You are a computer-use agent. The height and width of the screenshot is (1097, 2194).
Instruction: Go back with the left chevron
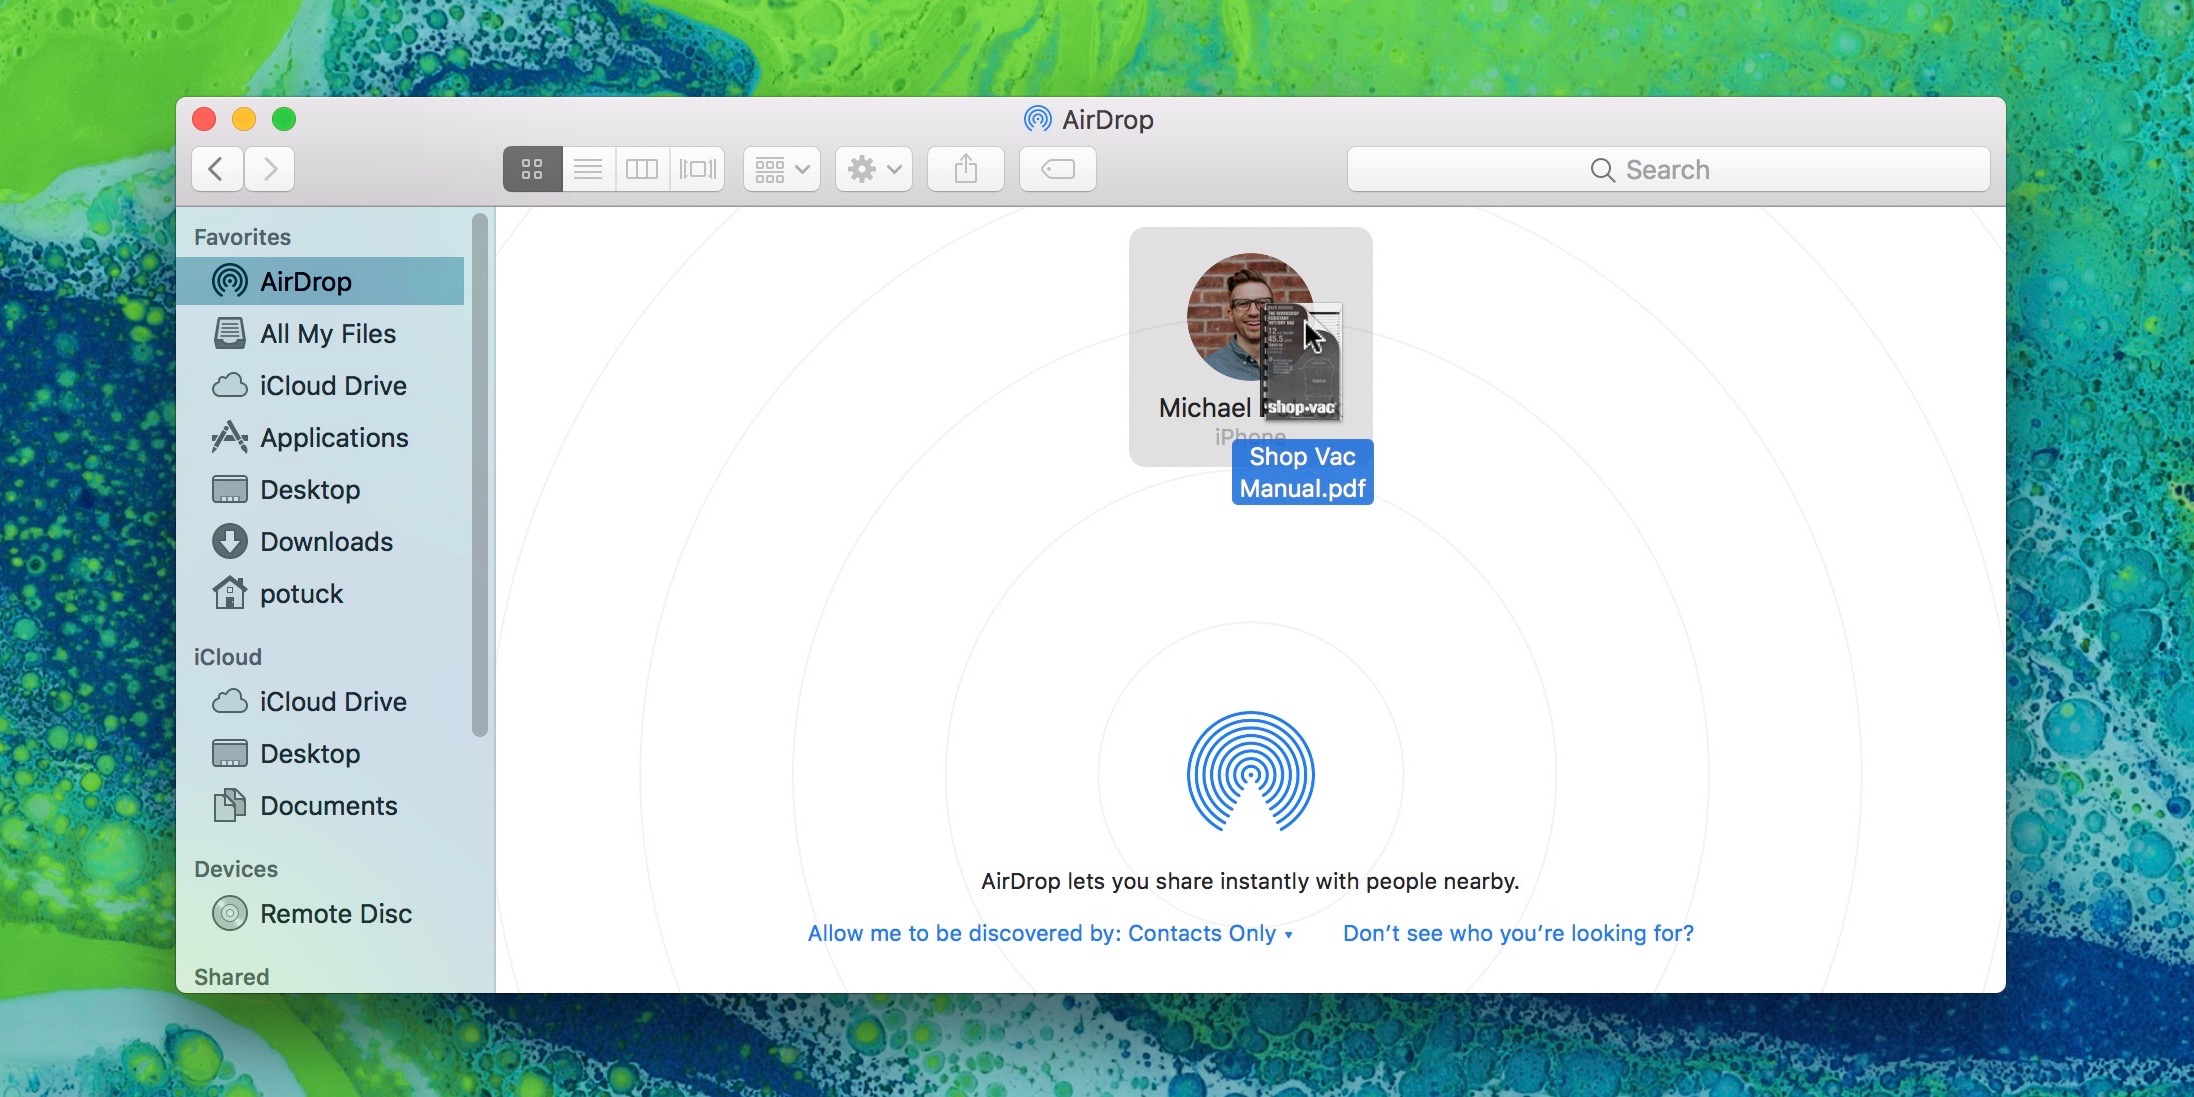click(217, 169)
